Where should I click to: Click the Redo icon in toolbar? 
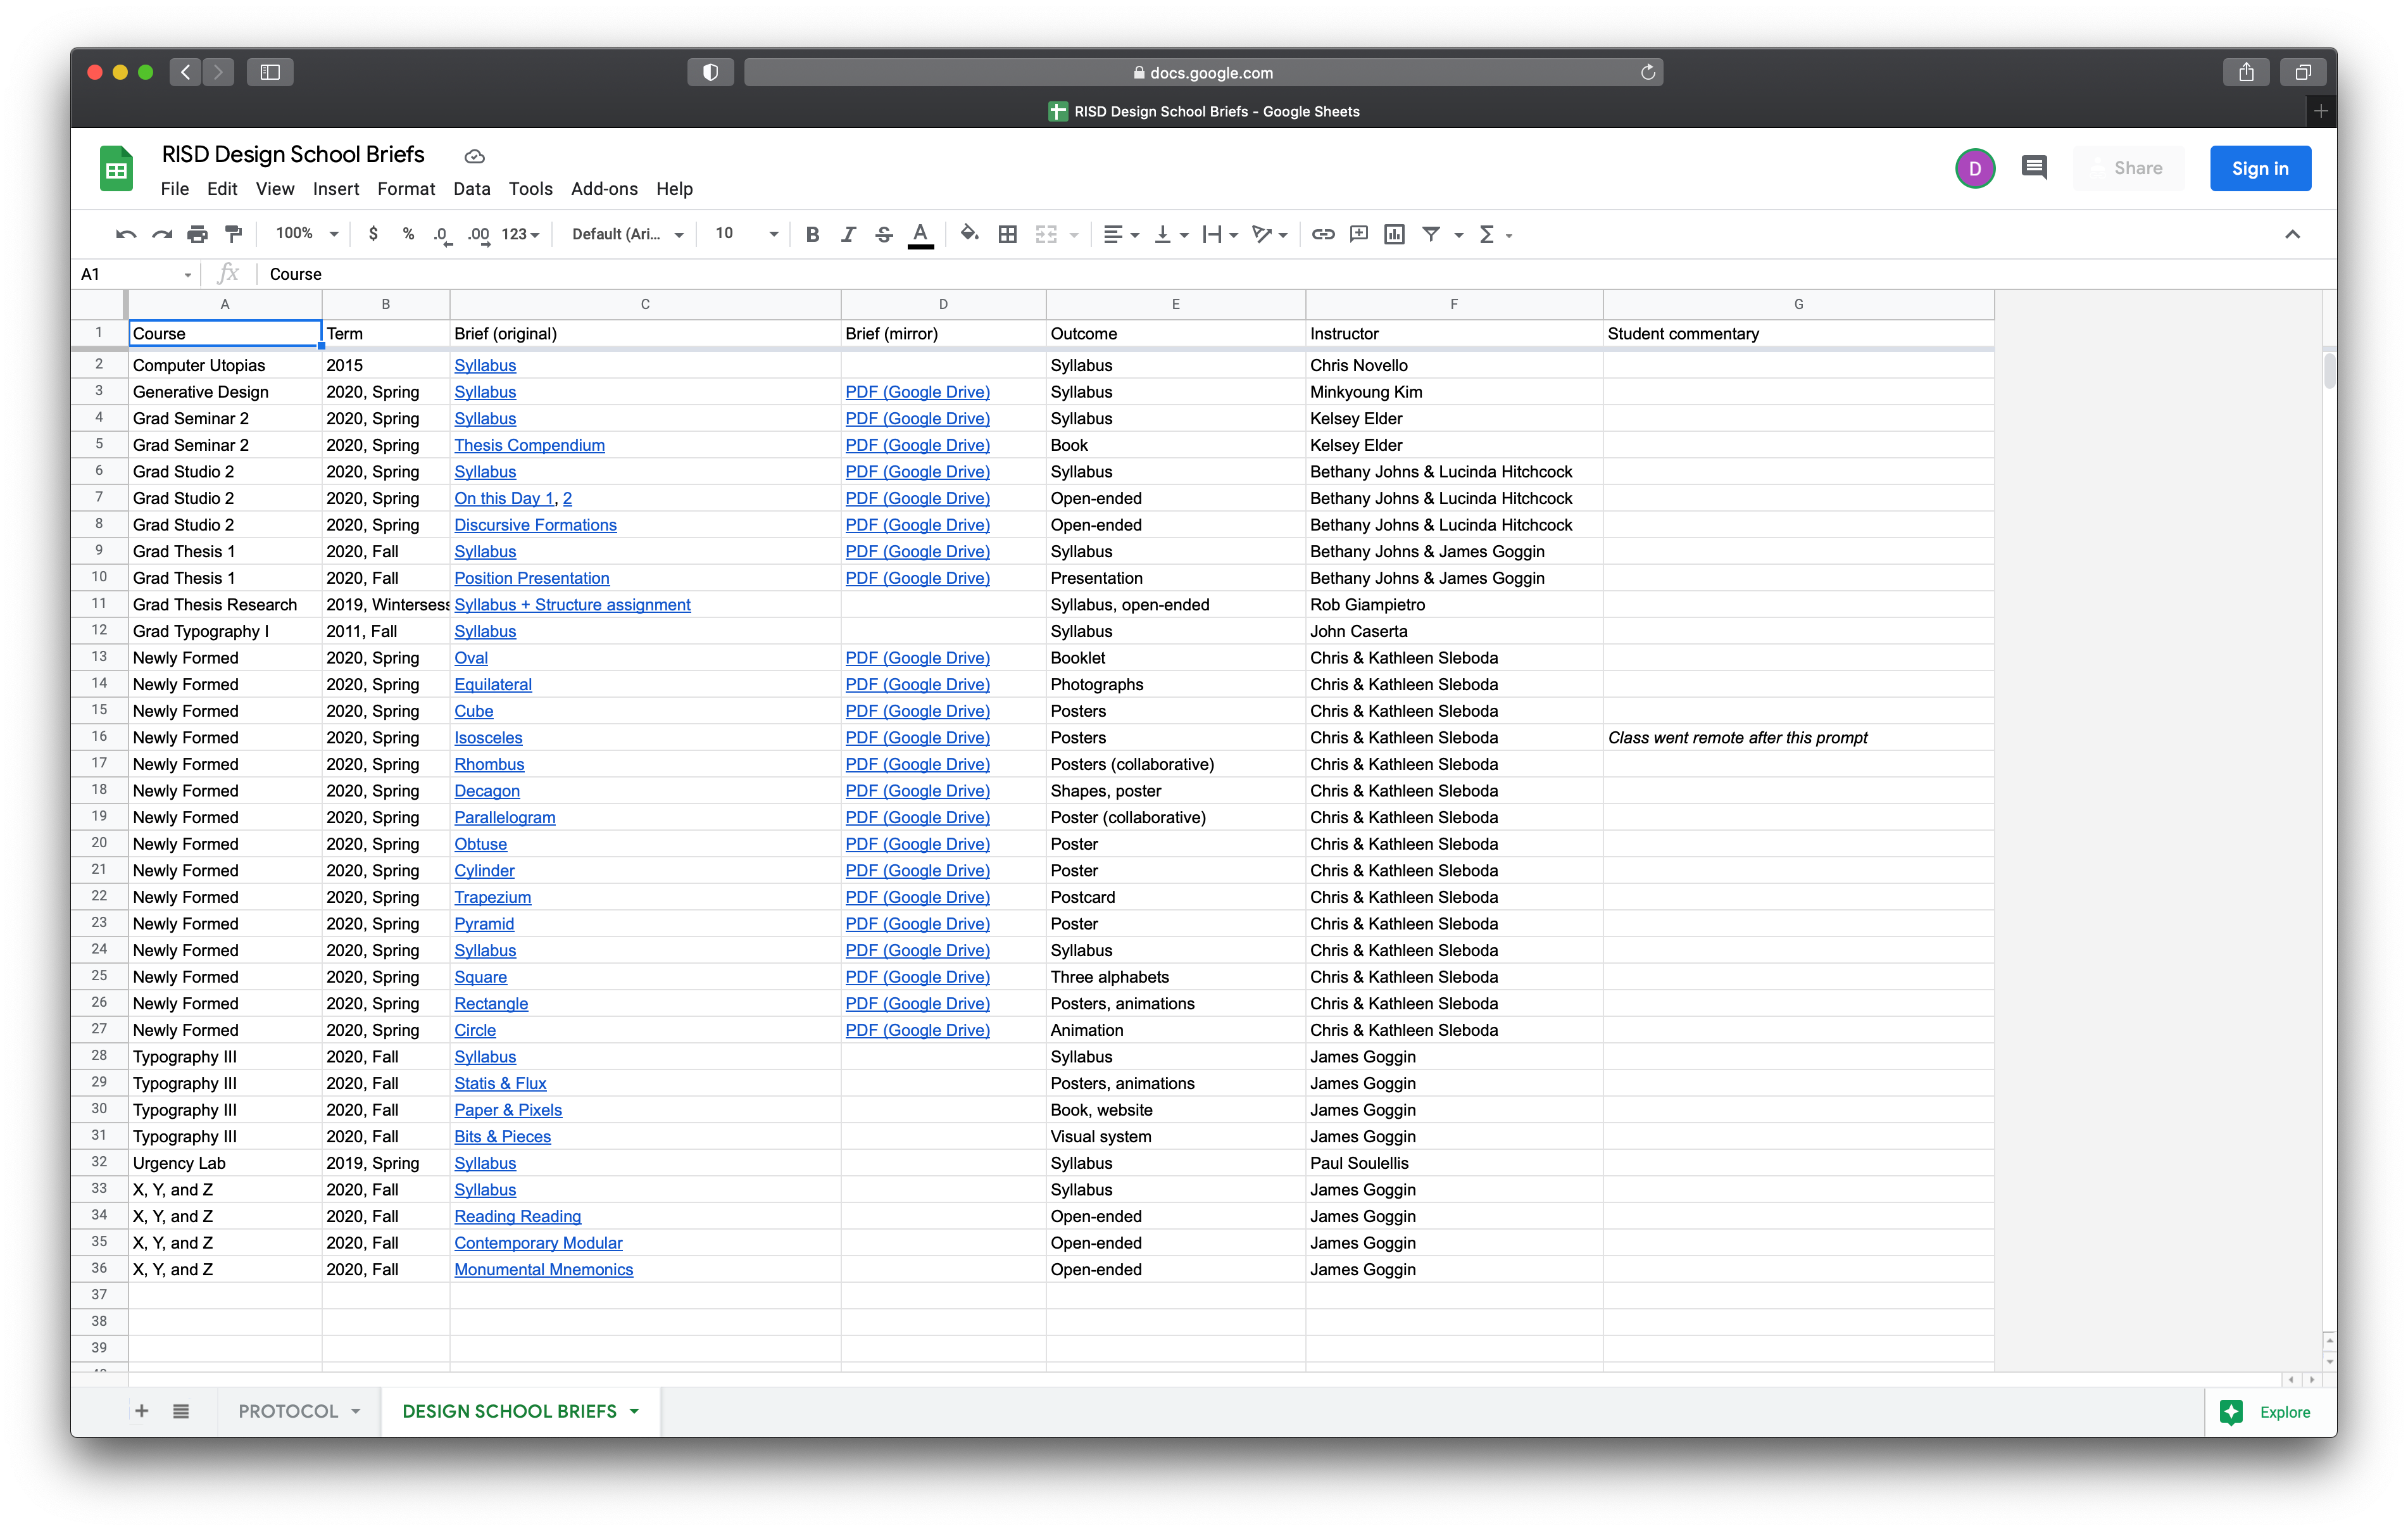162,234
